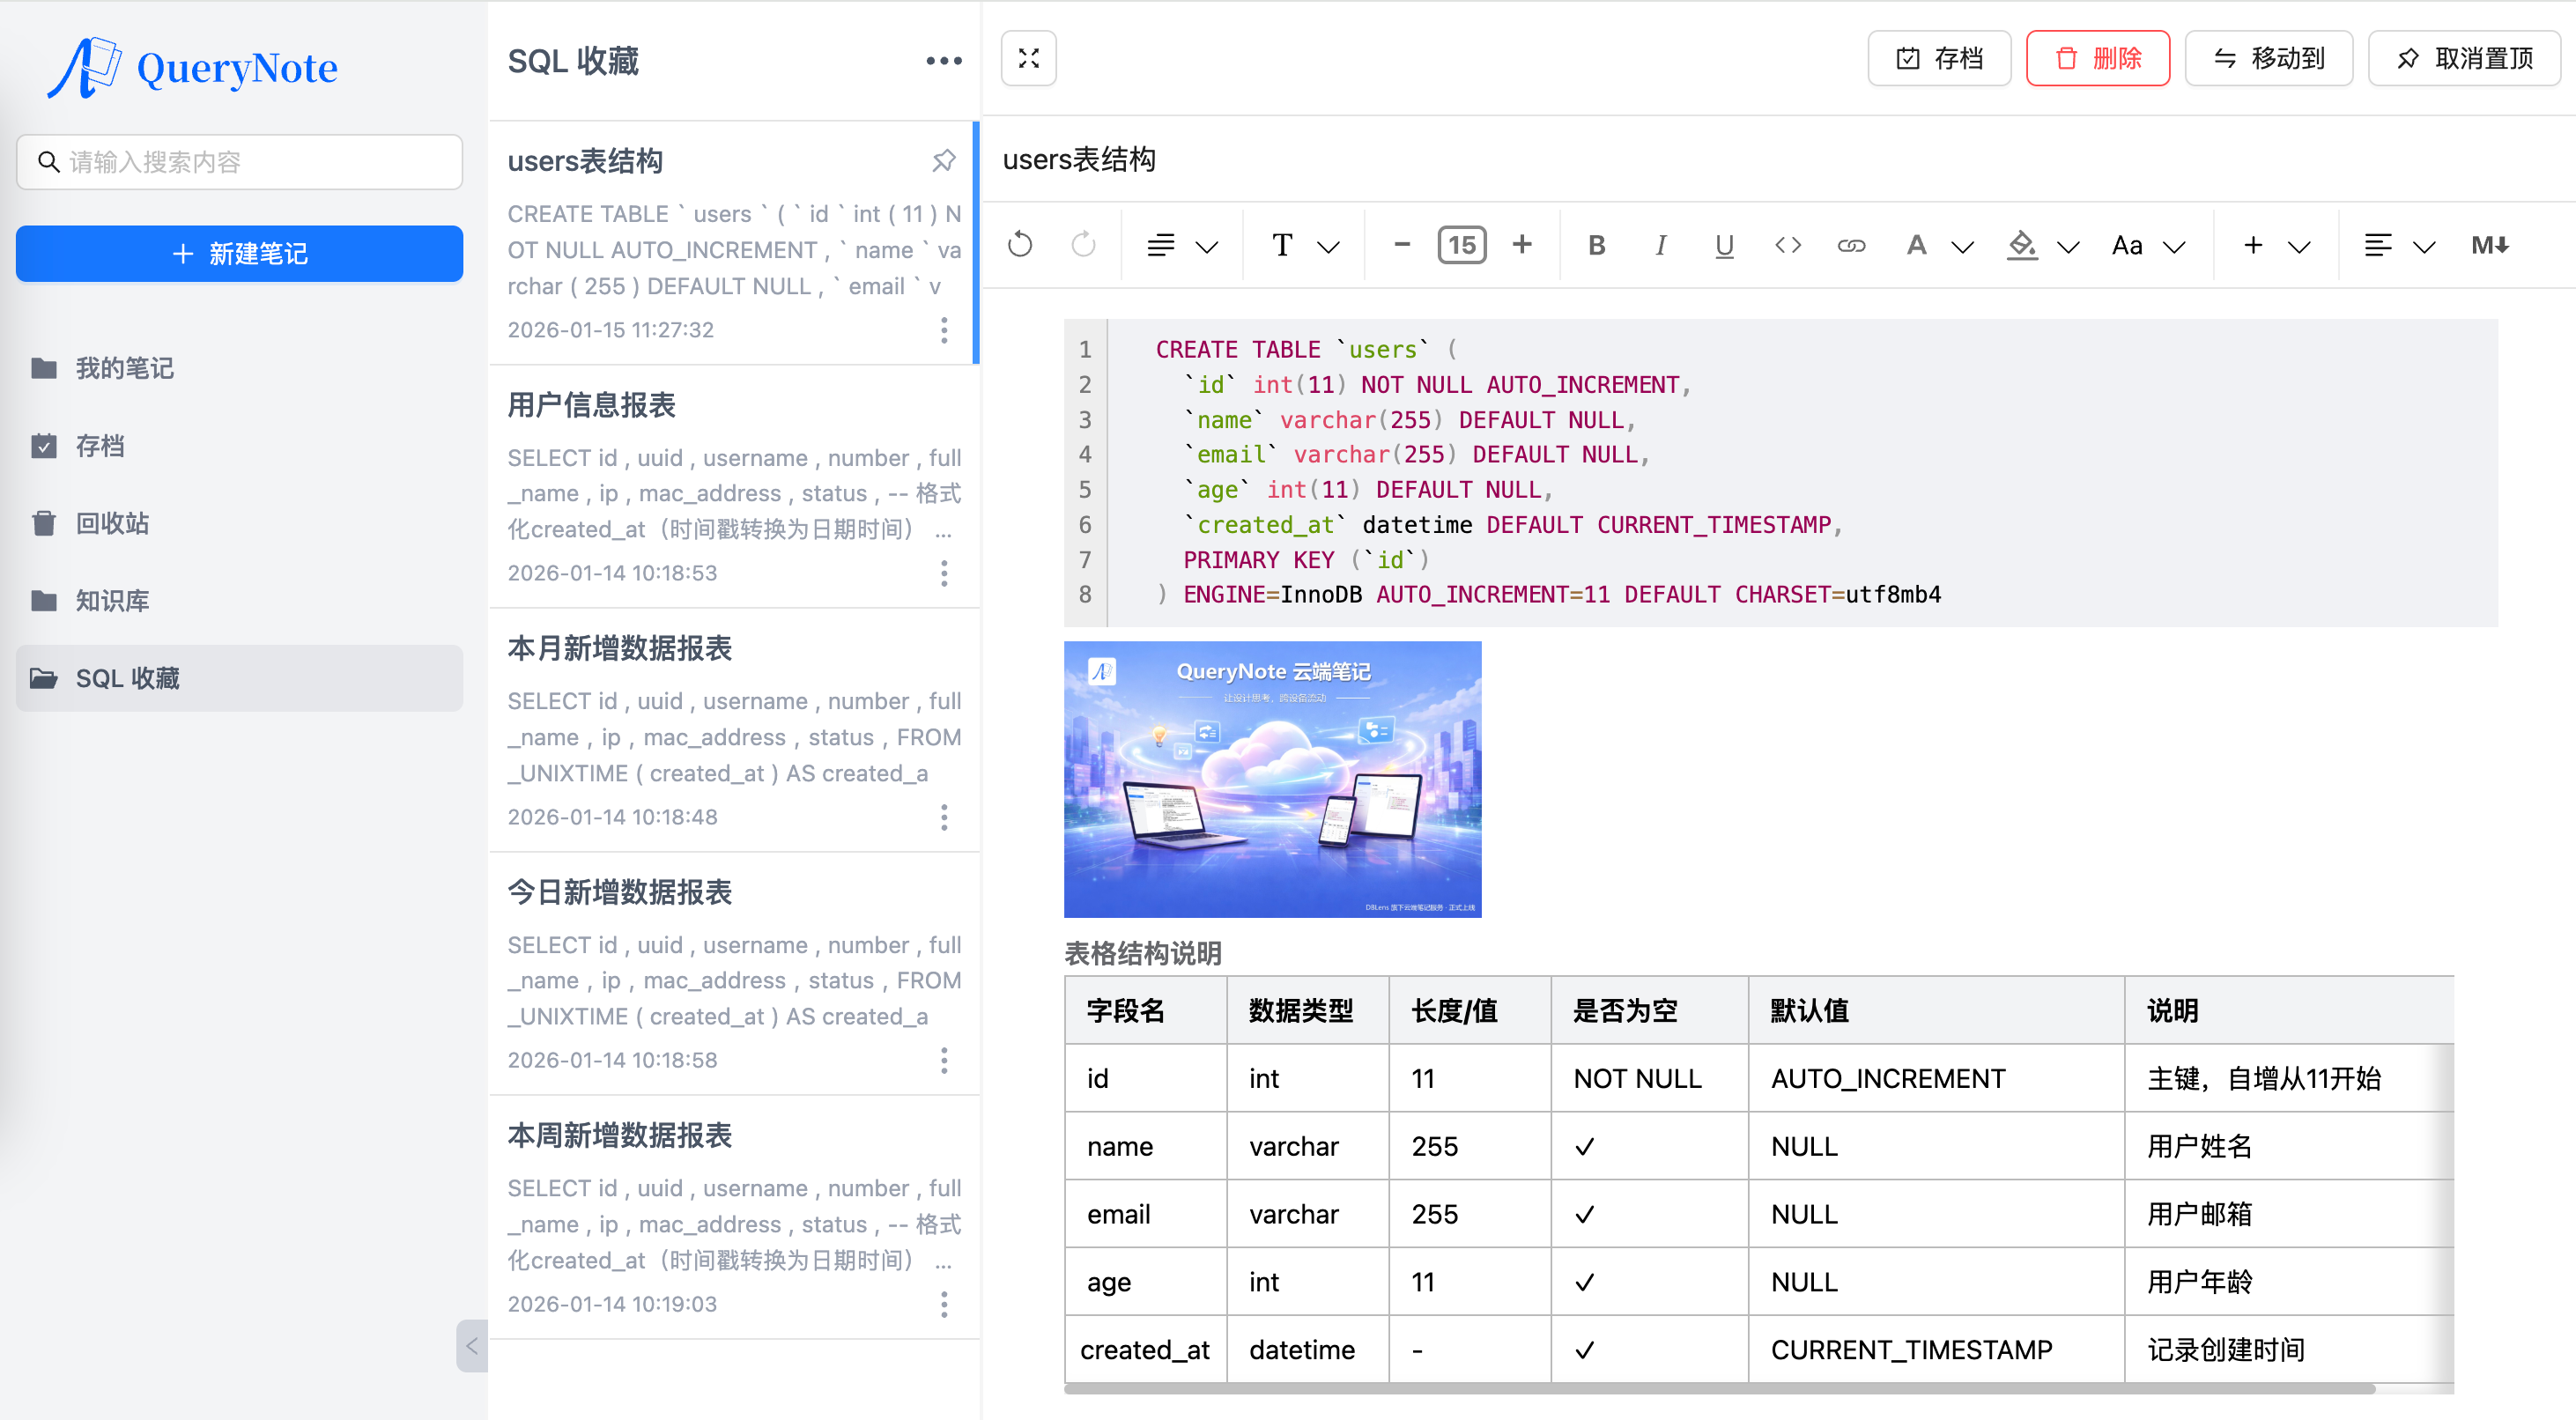2576x1420 pixels.
Task: Toggle bold formatting
Action: (1596, 245)
